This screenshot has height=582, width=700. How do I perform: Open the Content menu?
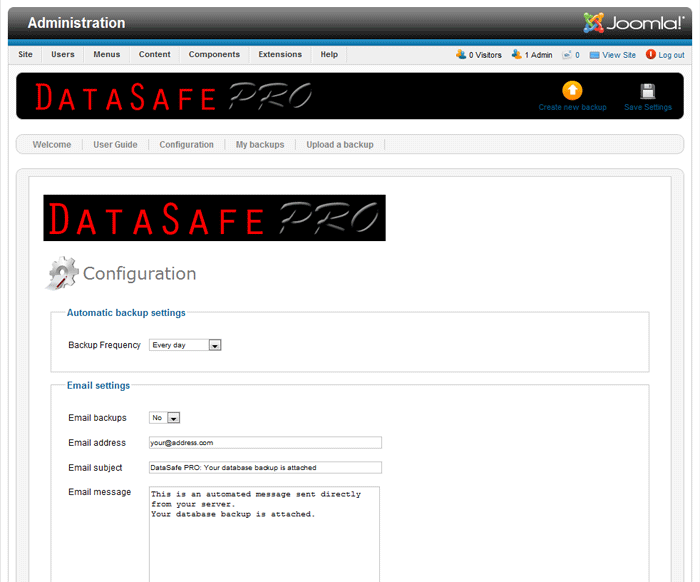[x=154, y=54]
